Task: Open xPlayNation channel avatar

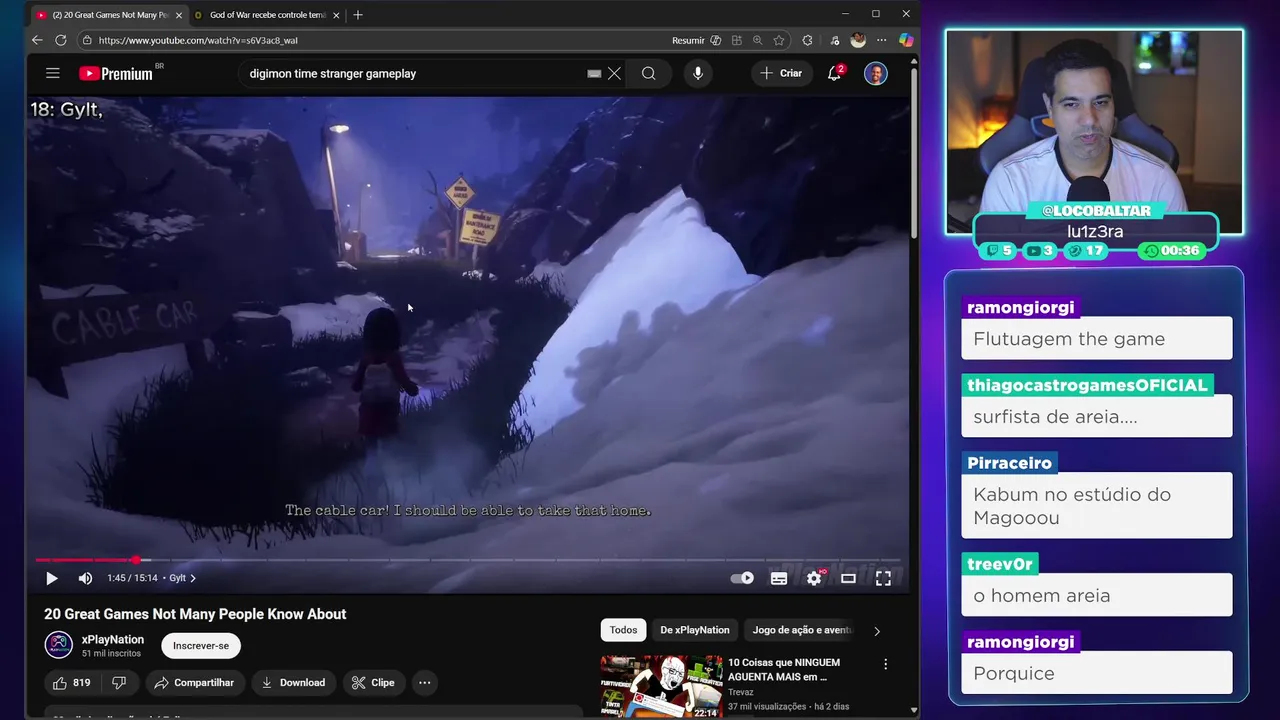Action: pyautogui.click(x=59, y=645)
